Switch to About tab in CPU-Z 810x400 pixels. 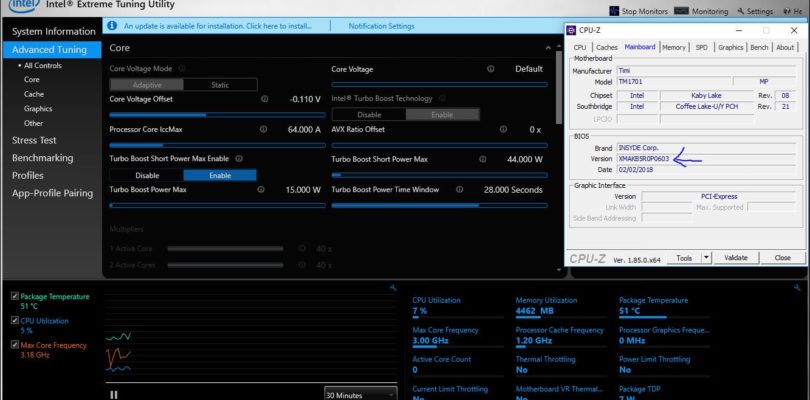pos(785,47)
